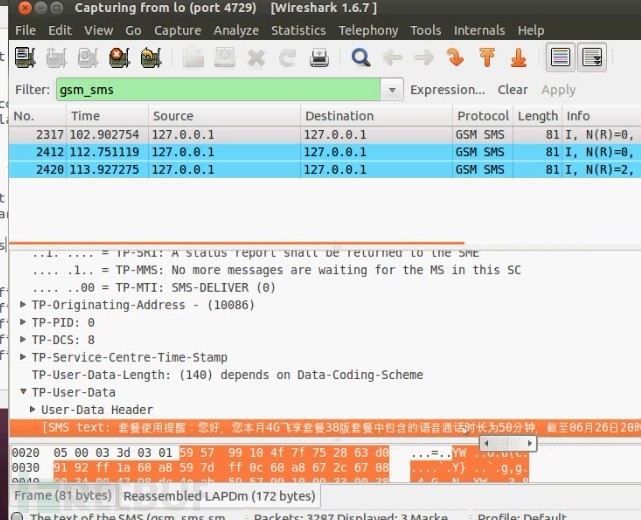The width and height of the screenshot is (641, 520).
Task: Expand the User-Data Header node
Action: 33,409
